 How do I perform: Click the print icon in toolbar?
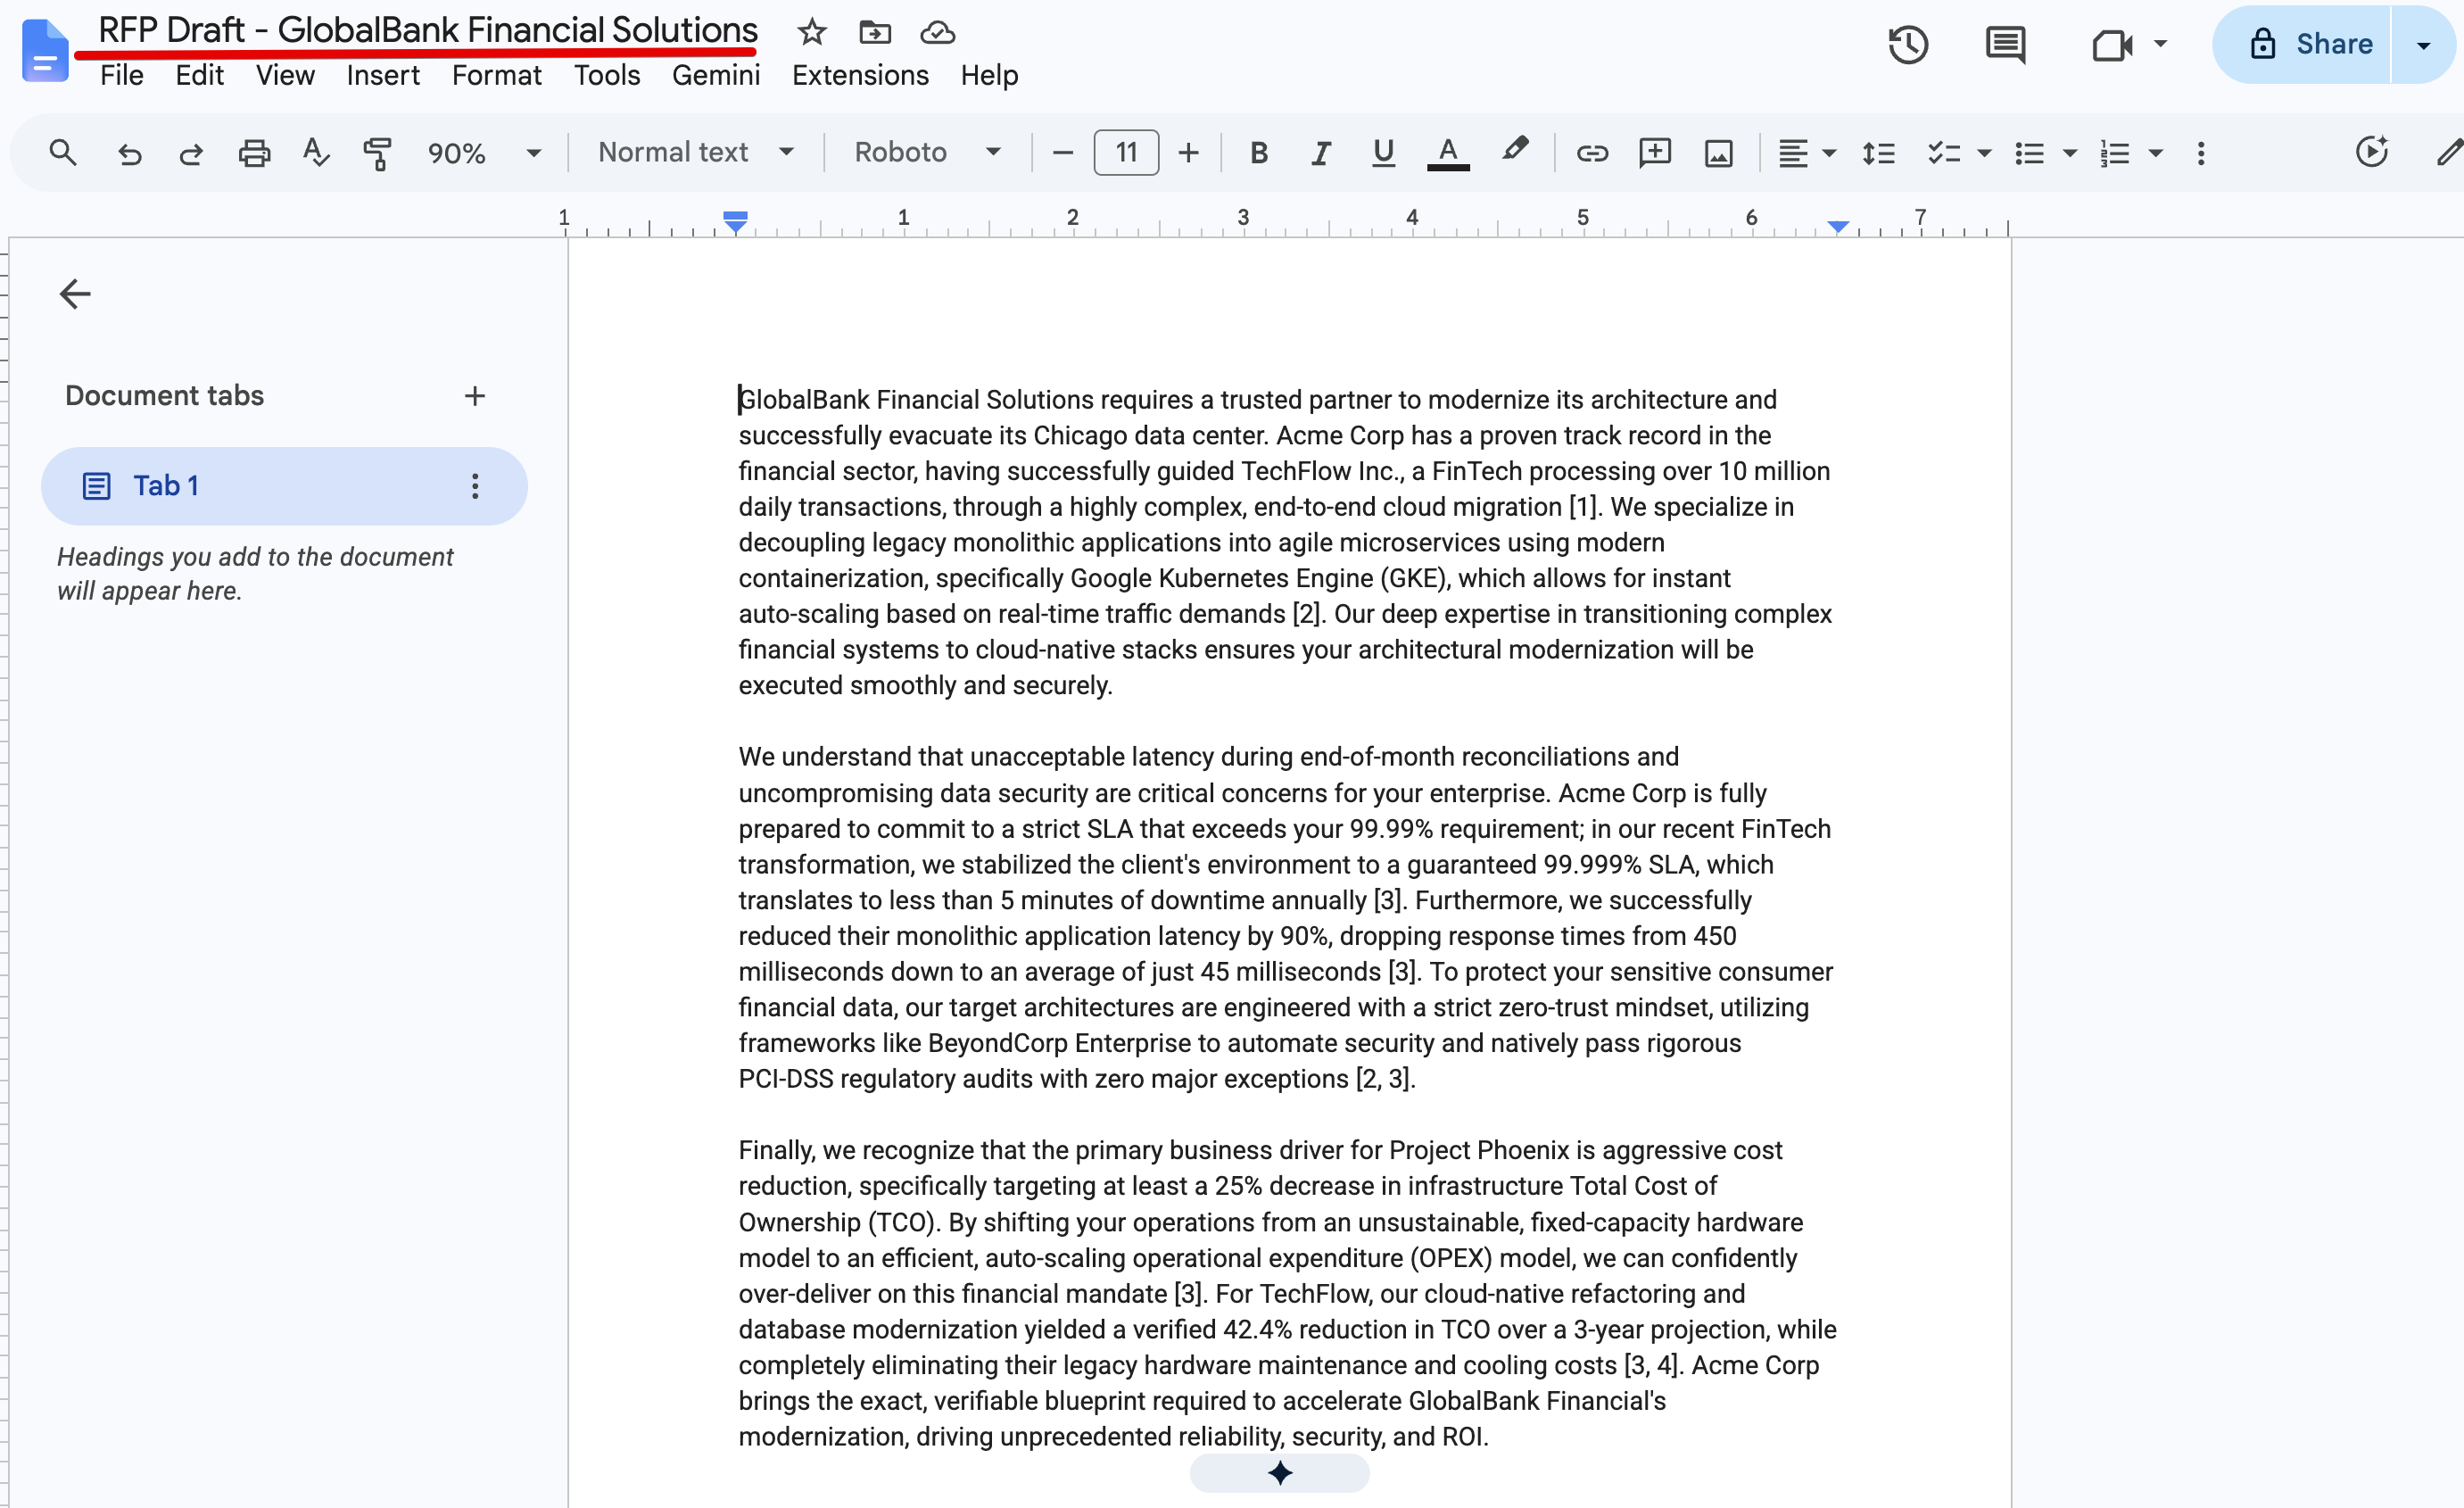(x=254, y=153)
